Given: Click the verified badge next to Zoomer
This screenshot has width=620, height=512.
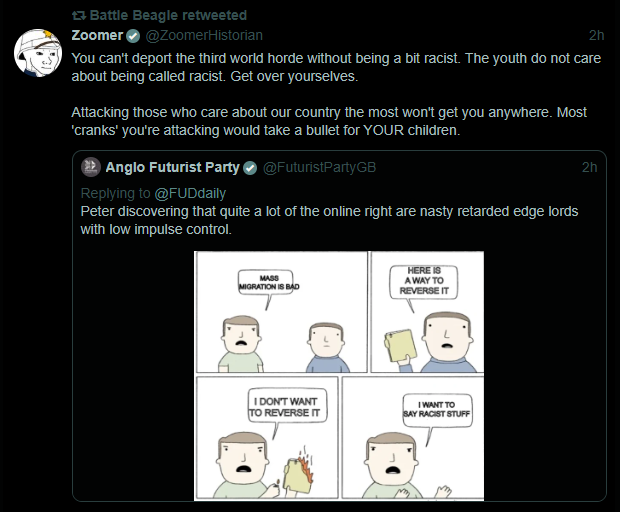Looking at the screenshot, I should pos(133,37).
